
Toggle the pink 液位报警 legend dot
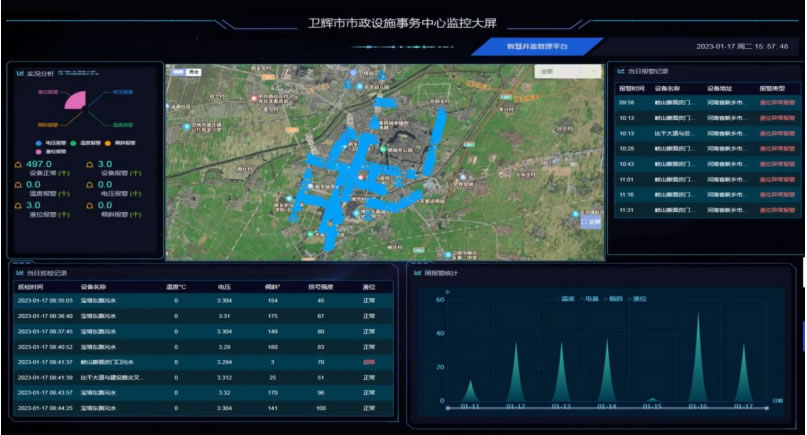click(x=39, y=152)
